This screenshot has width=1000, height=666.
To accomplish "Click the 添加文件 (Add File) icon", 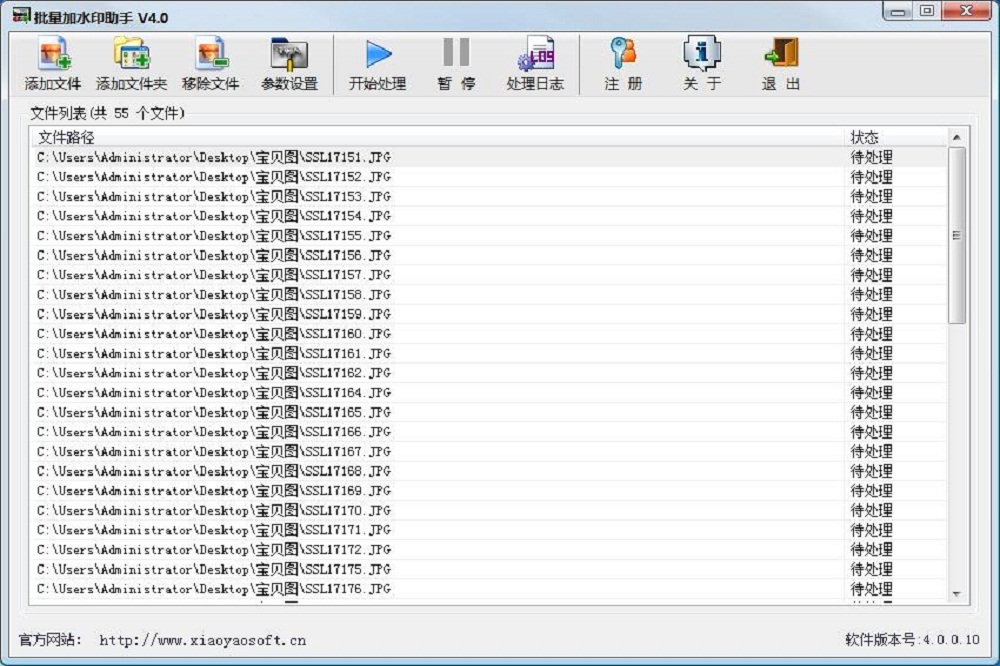I will click(x=53, y=54).
